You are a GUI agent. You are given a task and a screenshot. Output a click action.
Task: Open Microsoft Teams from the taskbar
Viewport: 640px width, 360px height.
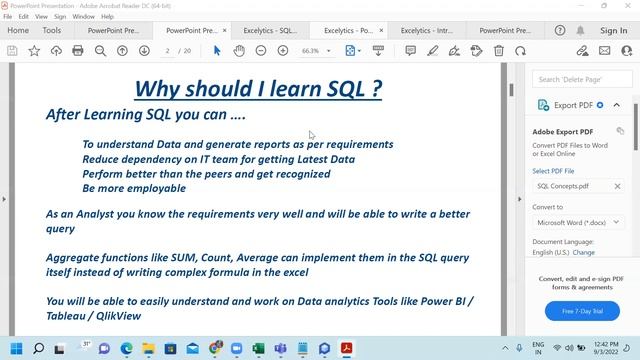[280, 349]
